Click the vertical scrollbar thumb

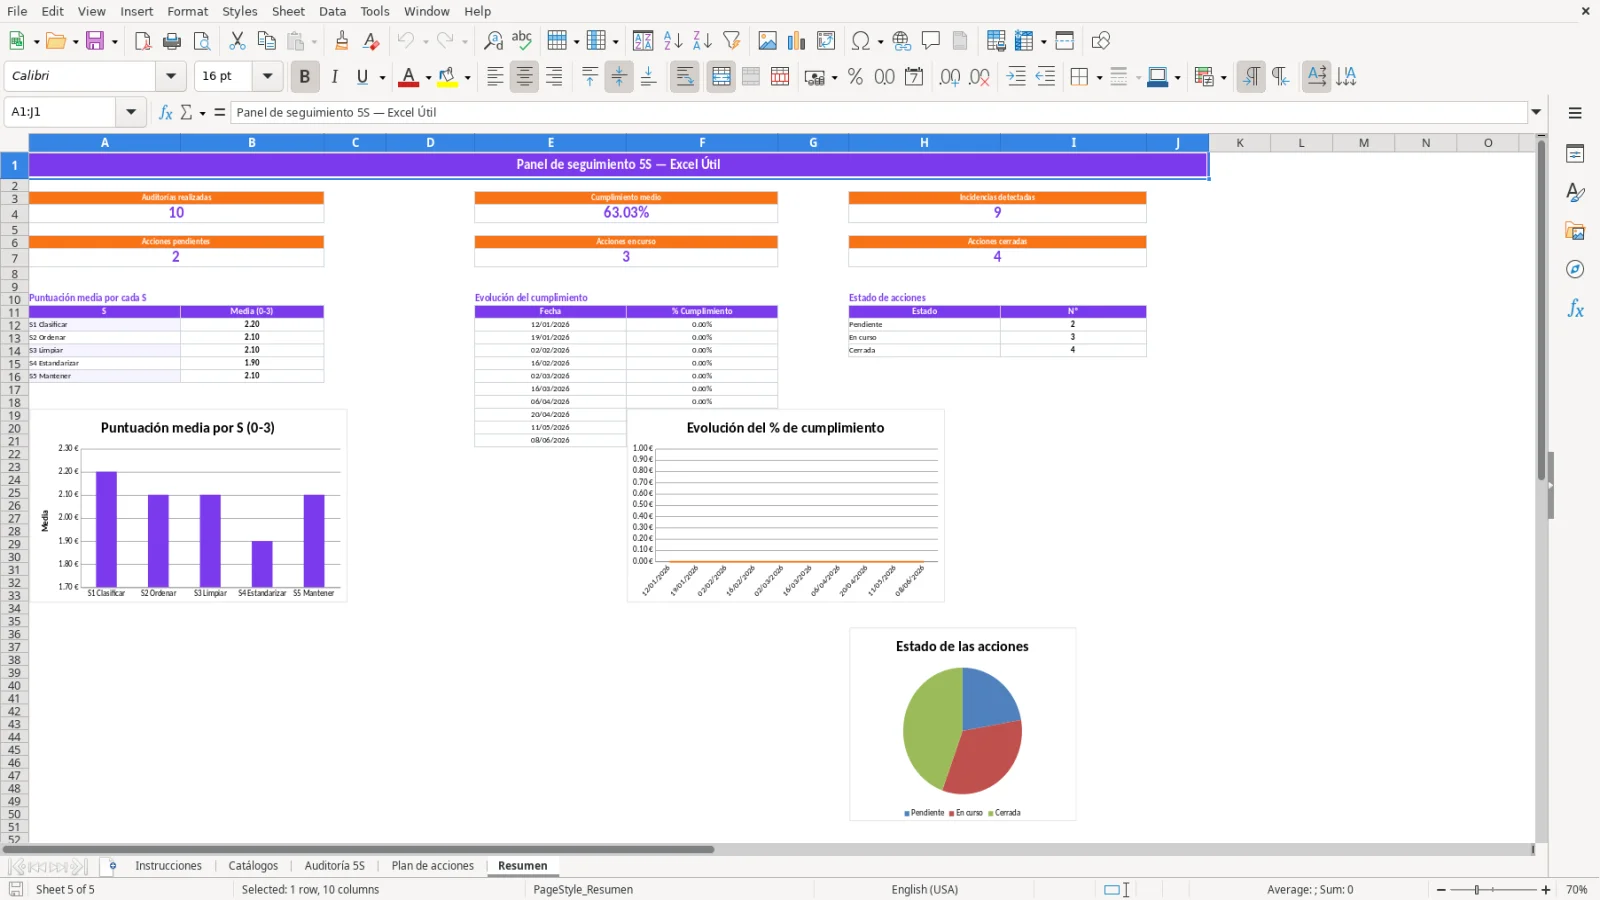(x=1541, y=311)
